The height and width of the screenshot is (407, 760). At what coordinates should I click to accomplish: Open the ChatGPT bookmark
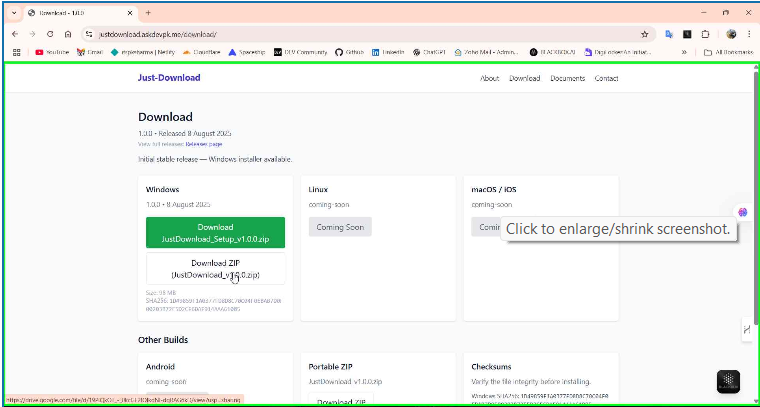tap(431, 52)
